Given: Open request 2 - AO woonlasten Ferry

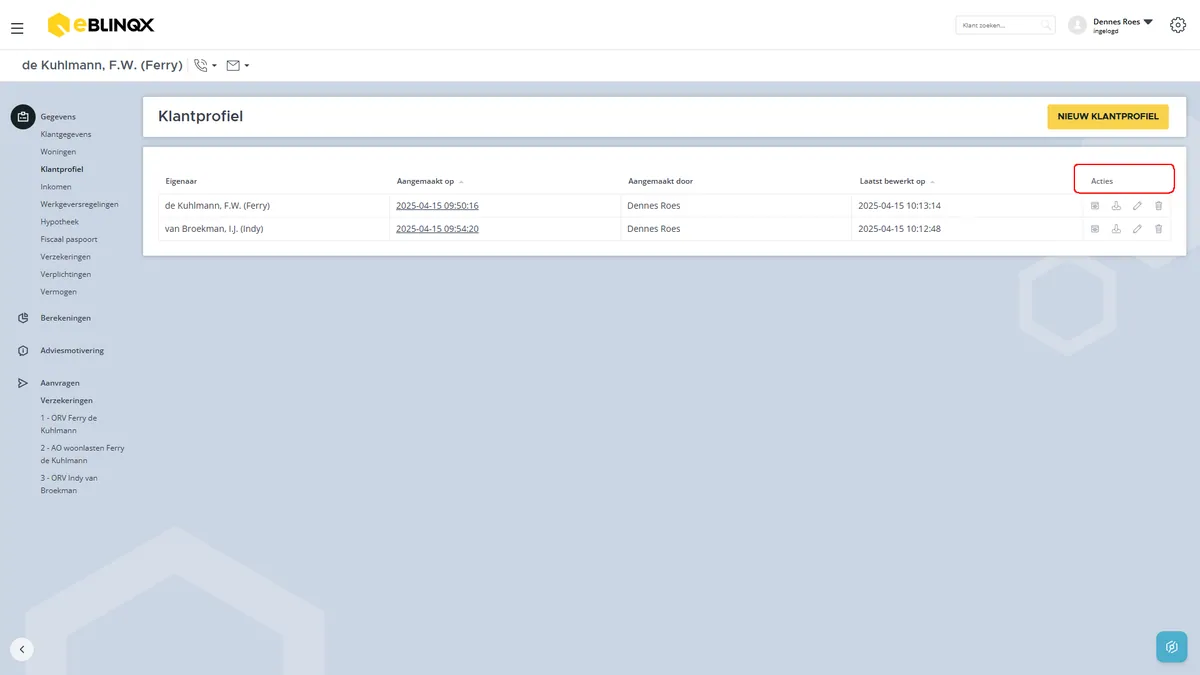Looking at the screenshot, I should [x=82, y=454].
